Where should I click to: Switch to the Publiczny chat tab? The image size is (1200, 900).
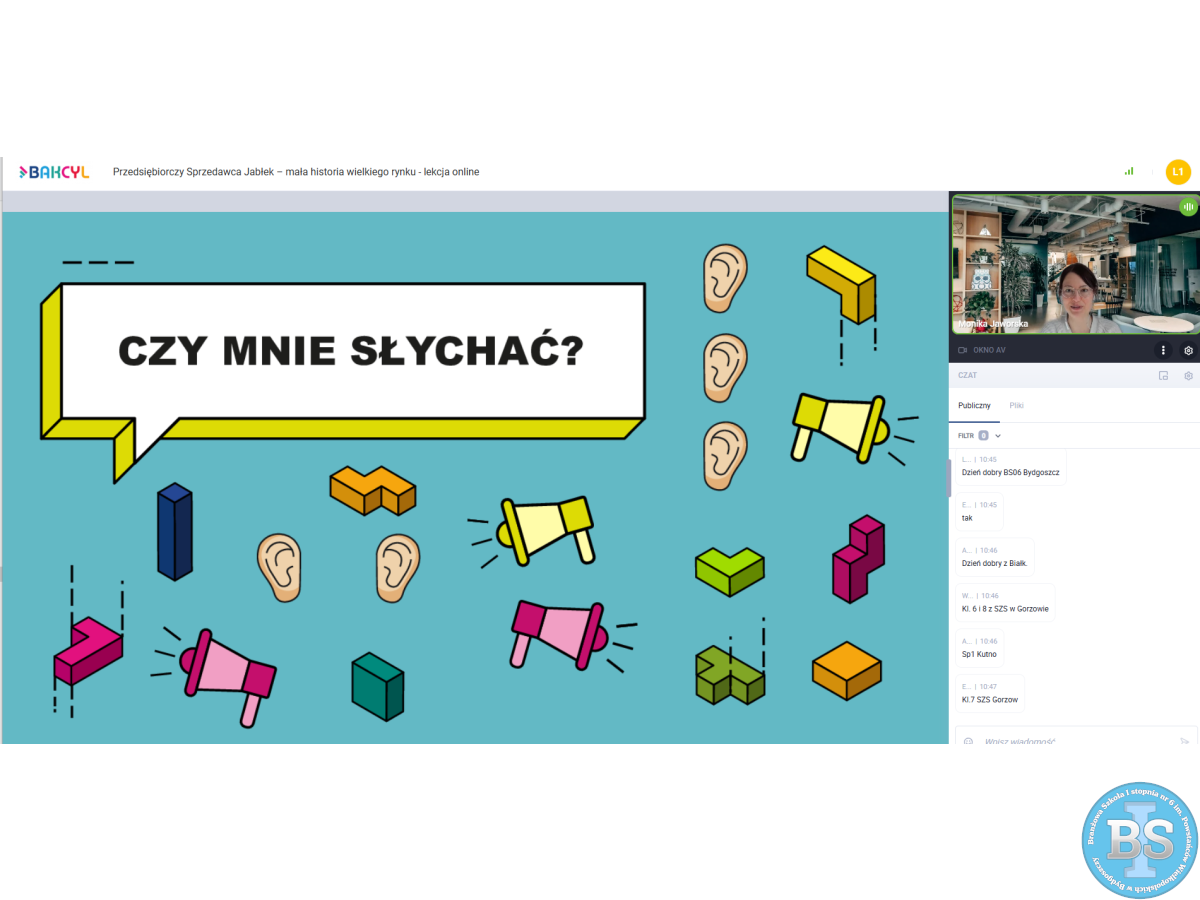974,405
